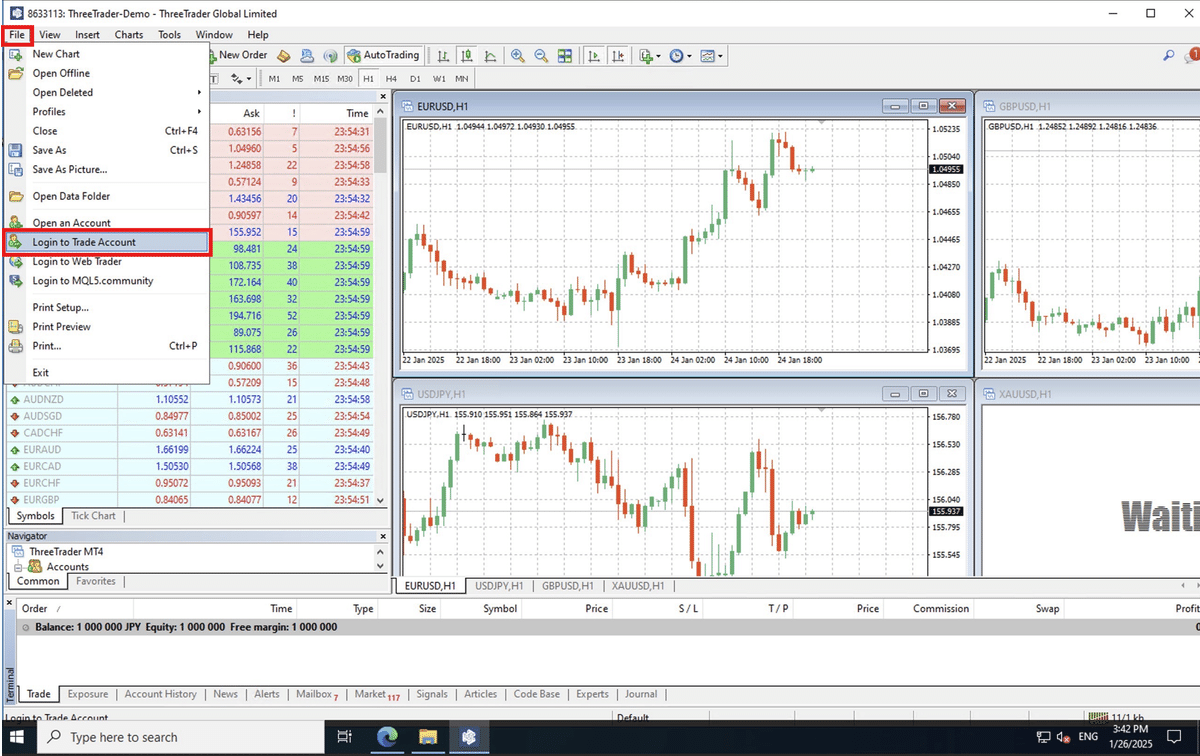1200x756 pixels.
Task: Expand the Open Deleted submenu
Action: [199, 92]
